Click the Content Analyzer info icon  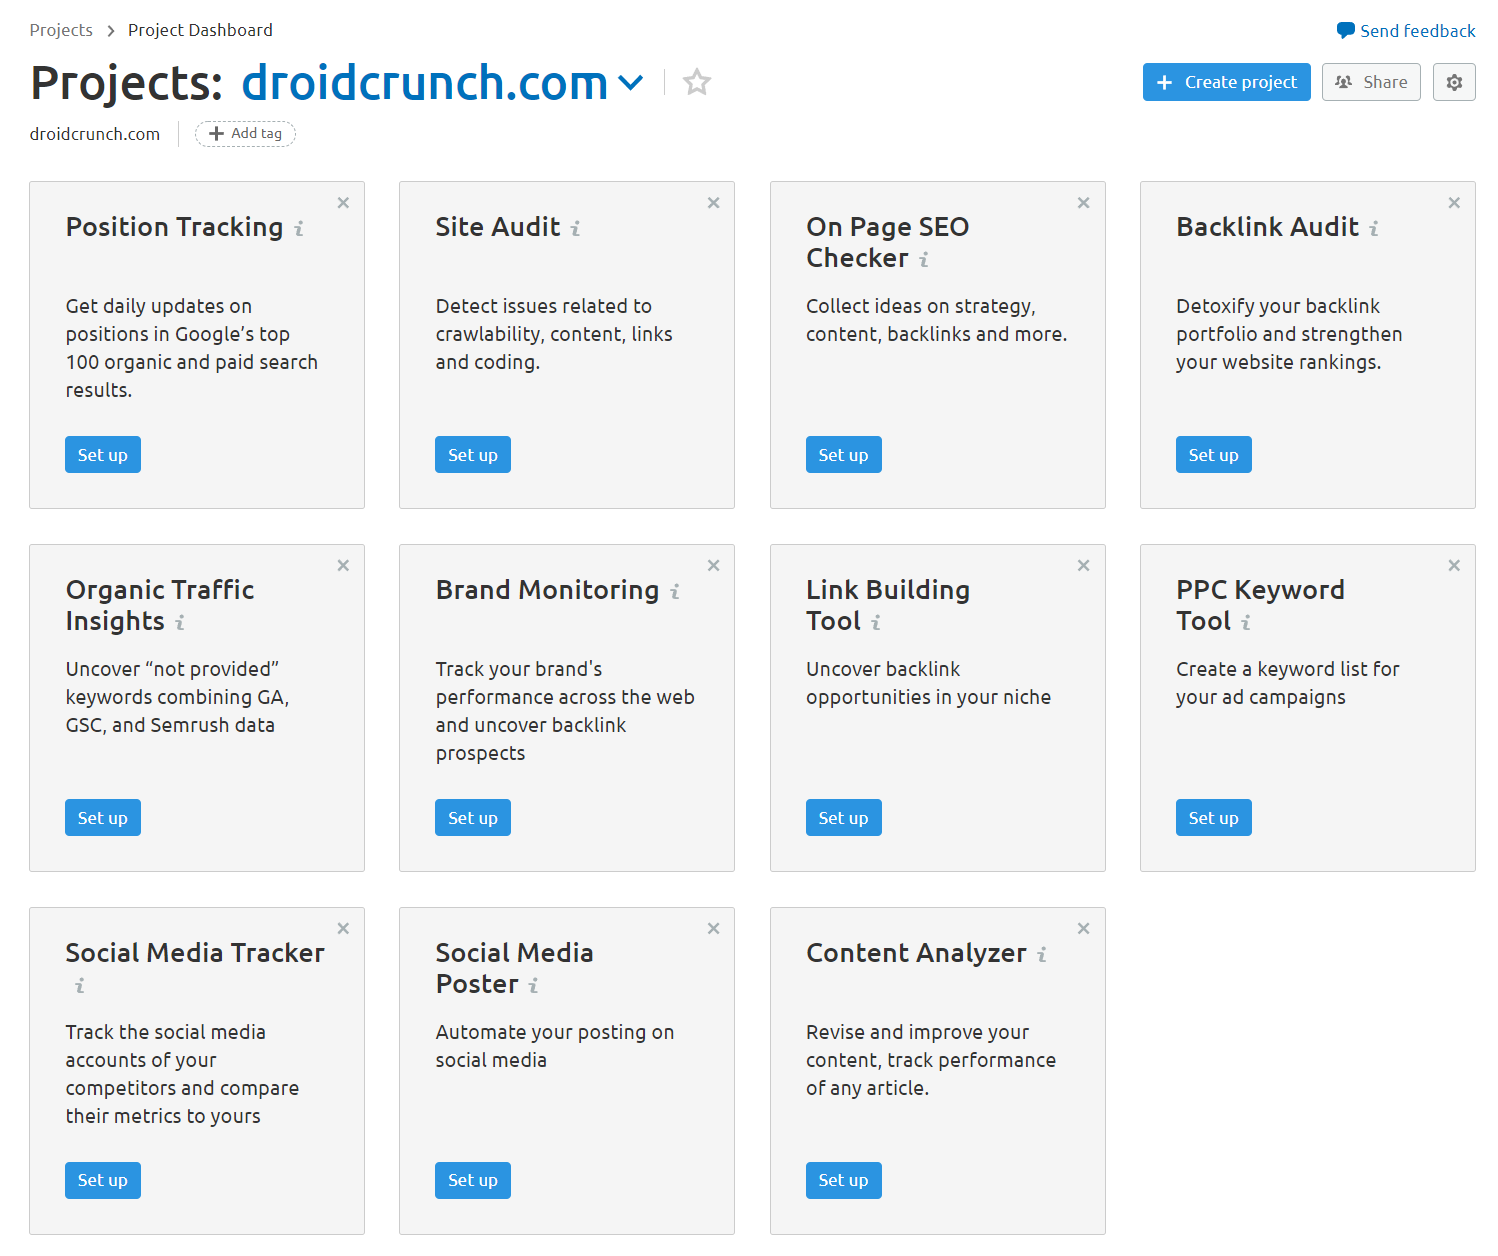pos(1044,955)
